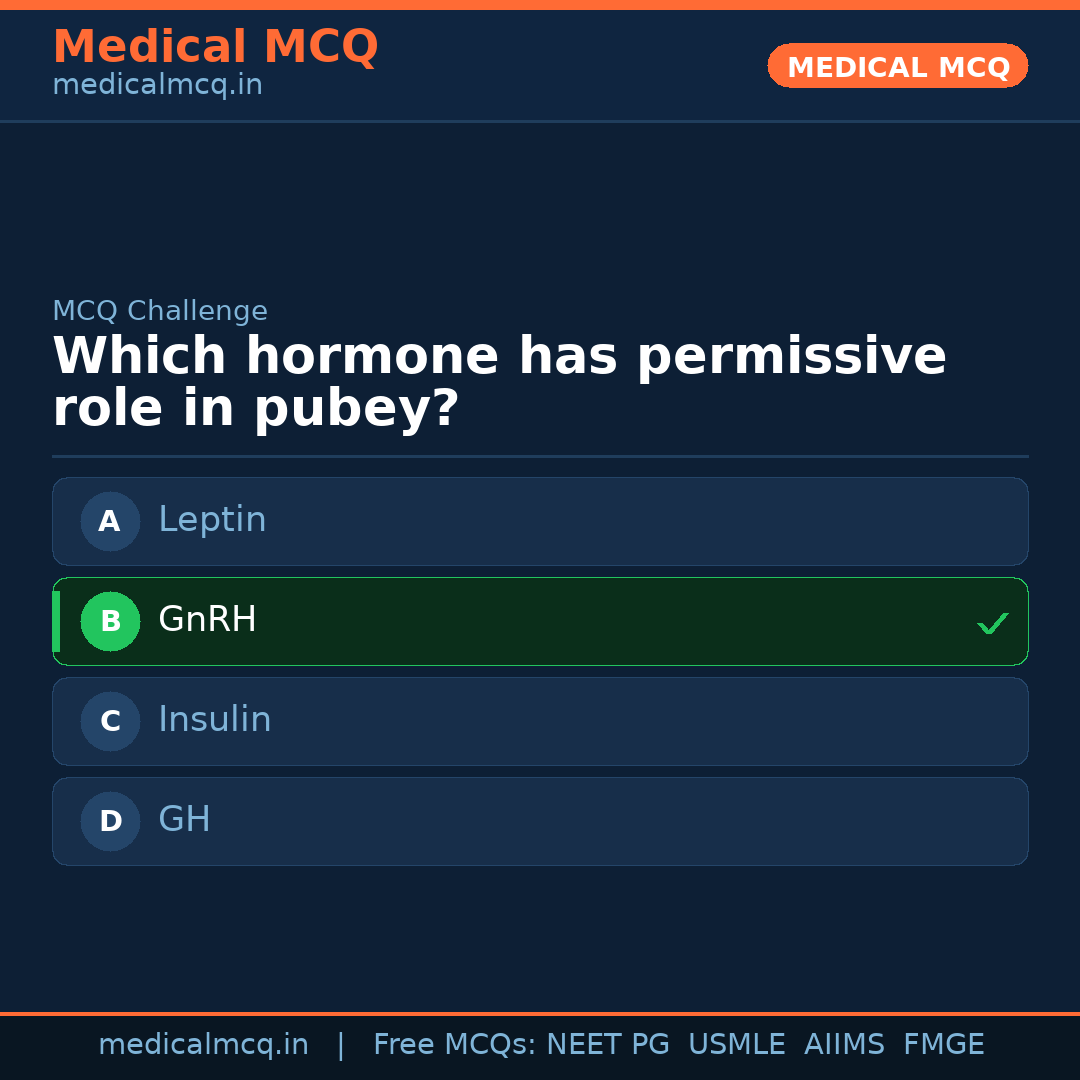Viewport: 1080px width, 1080px height.
Task: Click the large orange Medical MCQ title
Action: coord(215,46)
